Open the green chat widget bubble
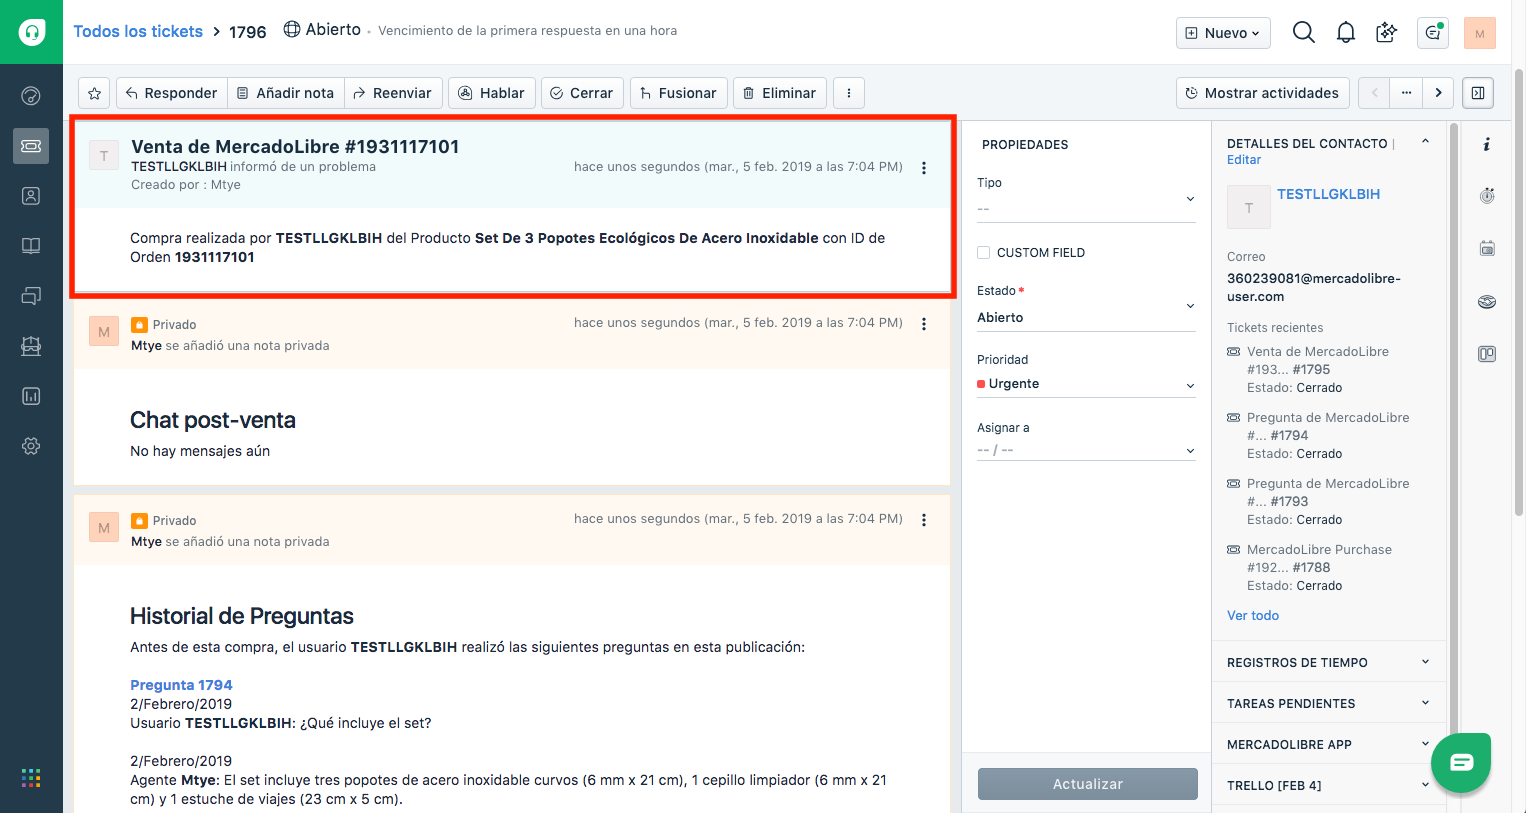The image size is (1526, 813). (1461, 763)
